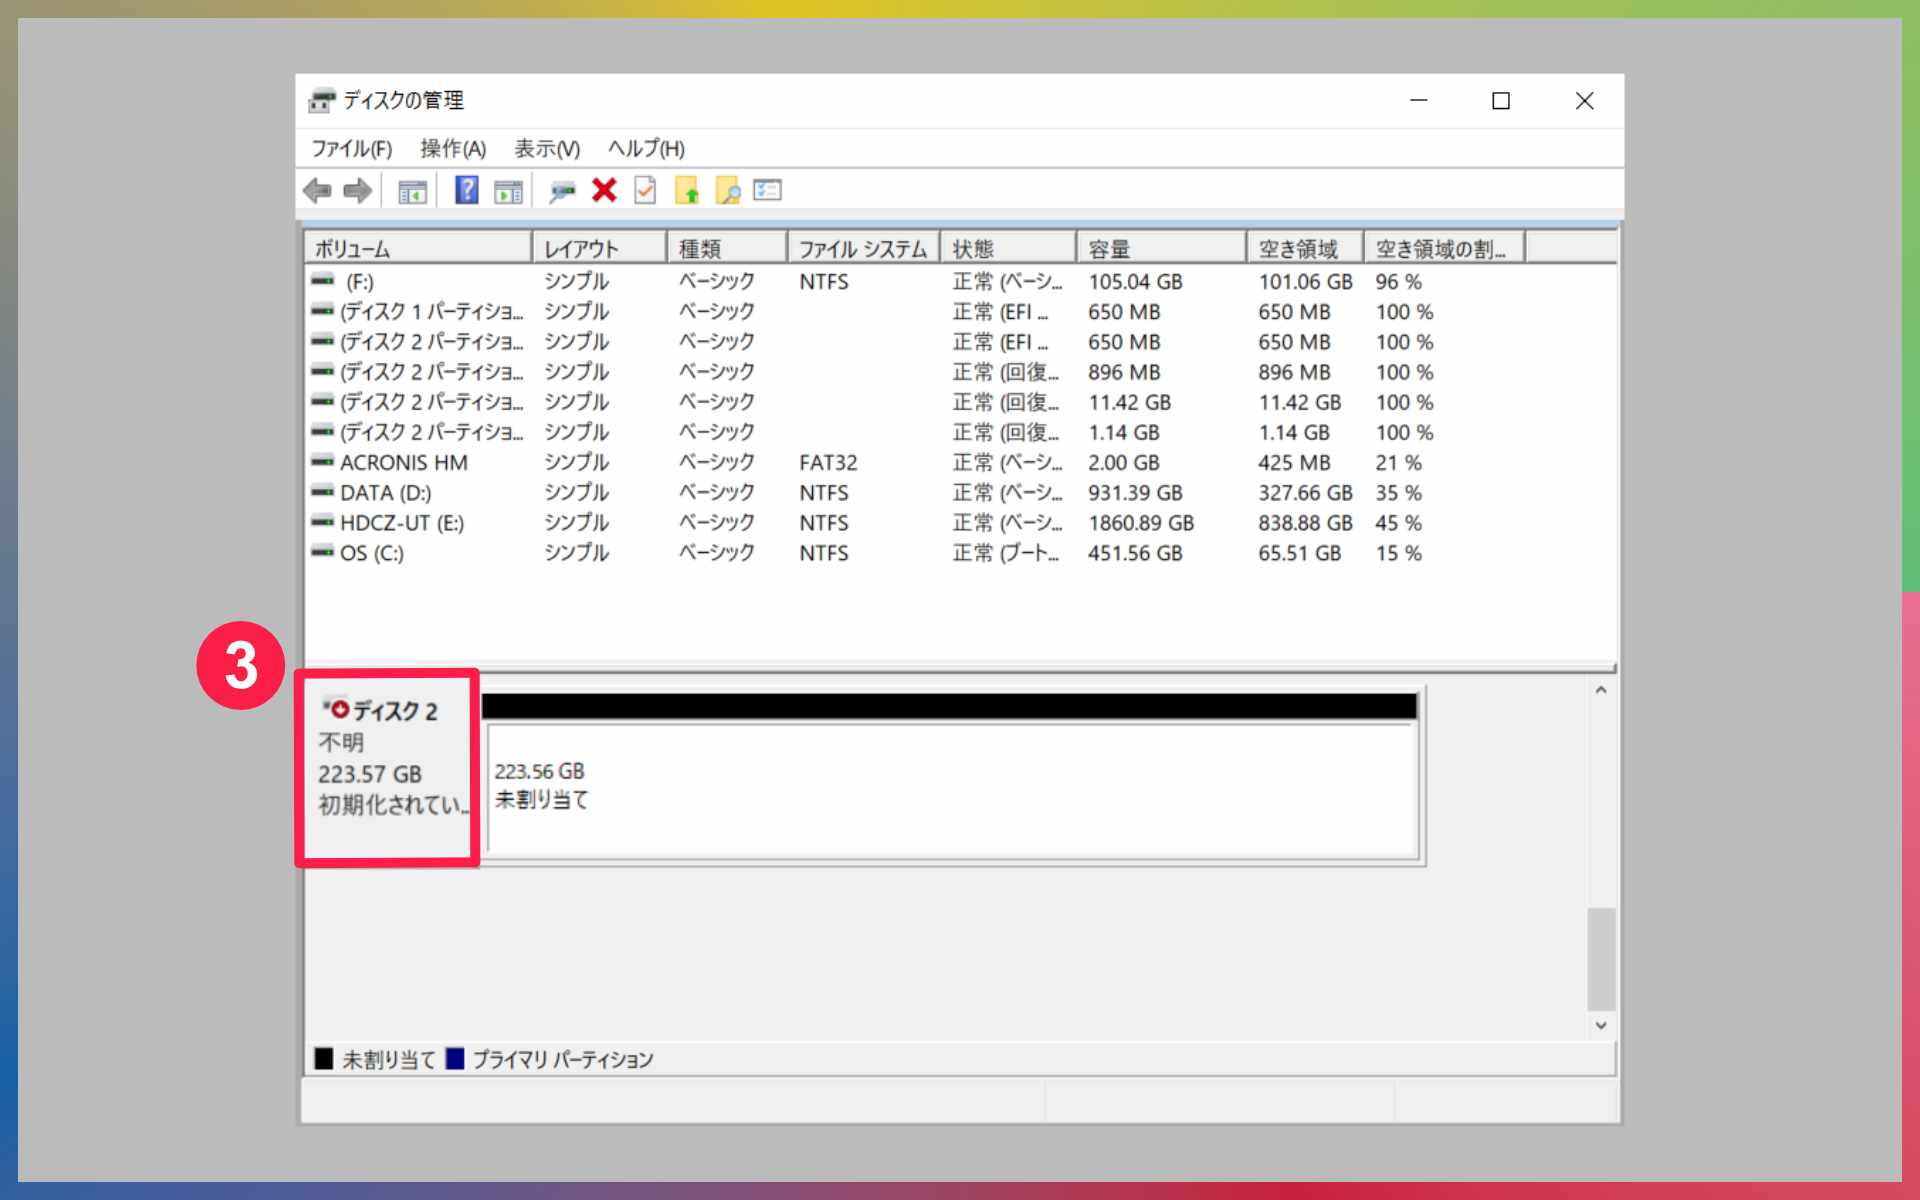The width and height of the screenshot is (1920, 1200).
Task: Click the properties checkmark document icon
Action: pyautogui.click(x=645, y=190)
